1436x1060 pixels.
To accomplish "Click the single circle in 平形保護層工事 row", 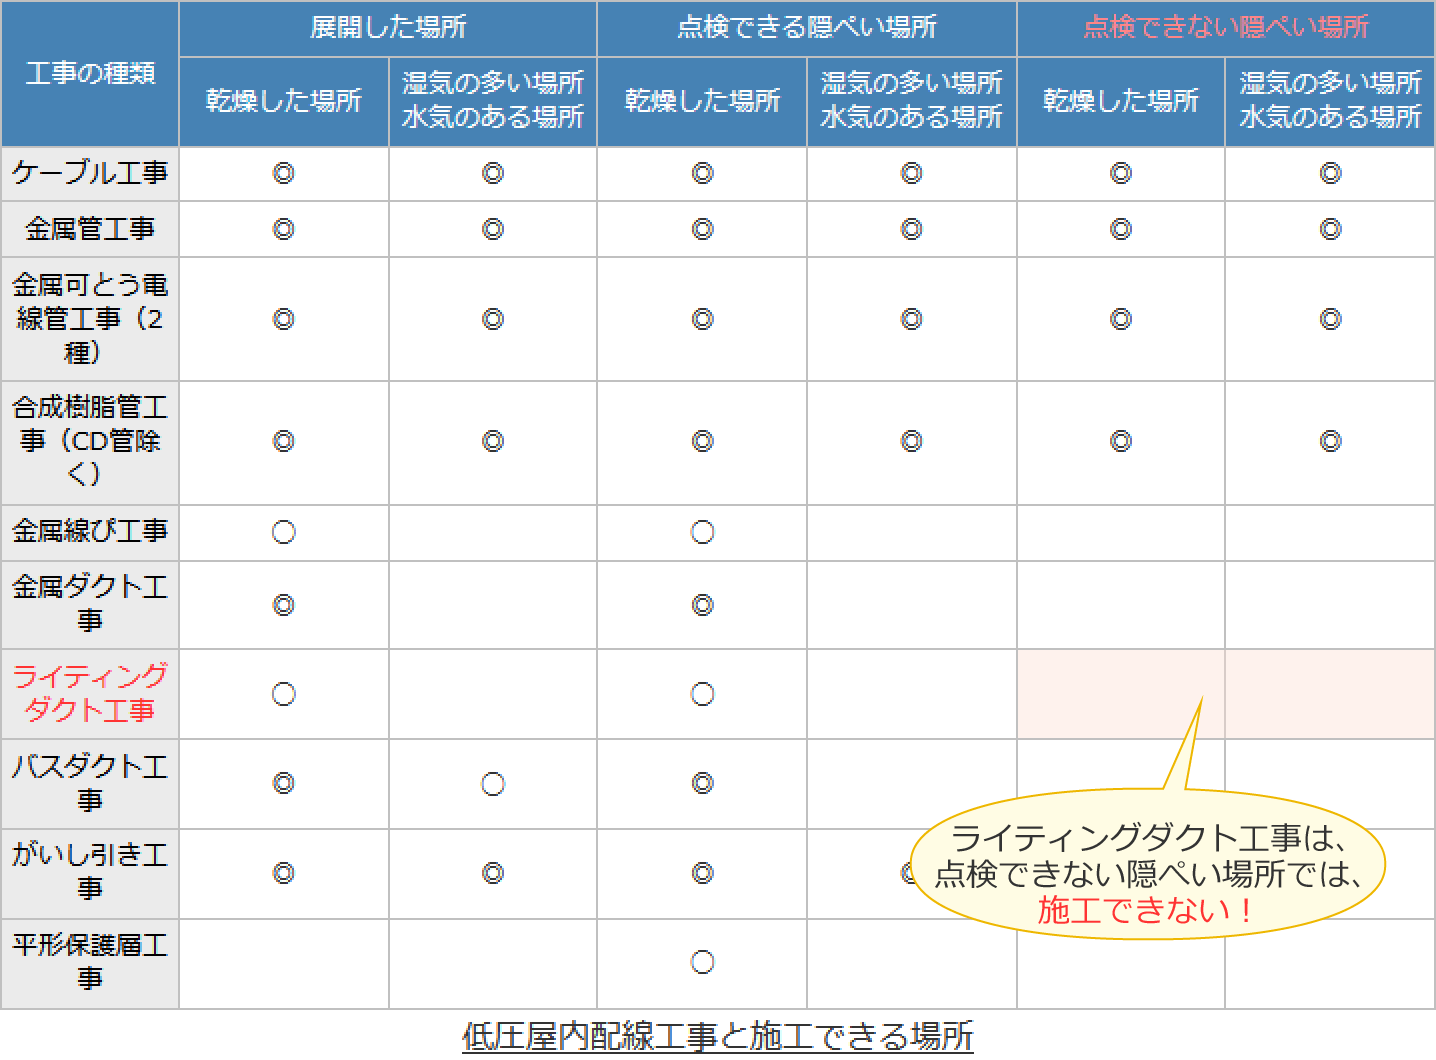I will (702, 962).
